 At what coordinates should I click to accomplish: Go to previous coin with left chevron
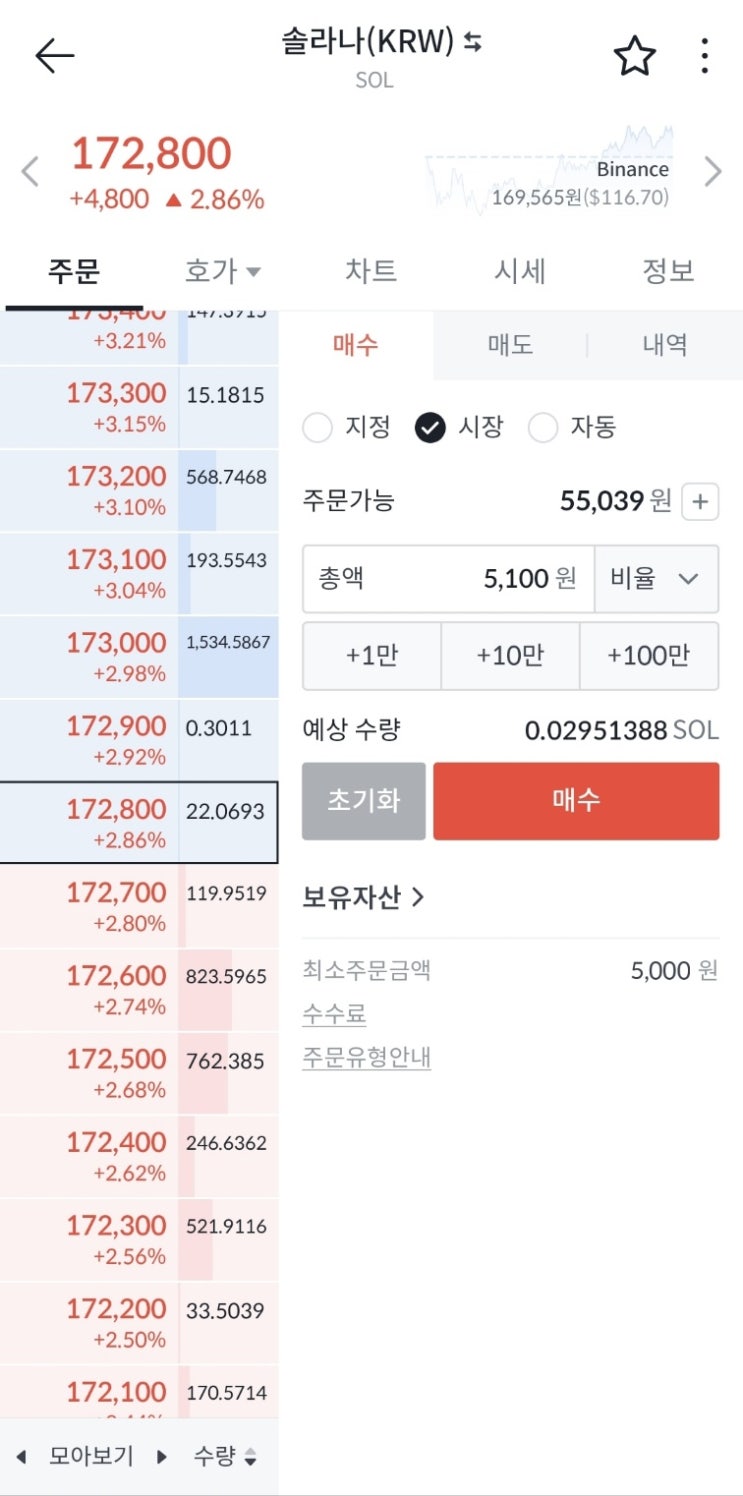pos(30,172)
